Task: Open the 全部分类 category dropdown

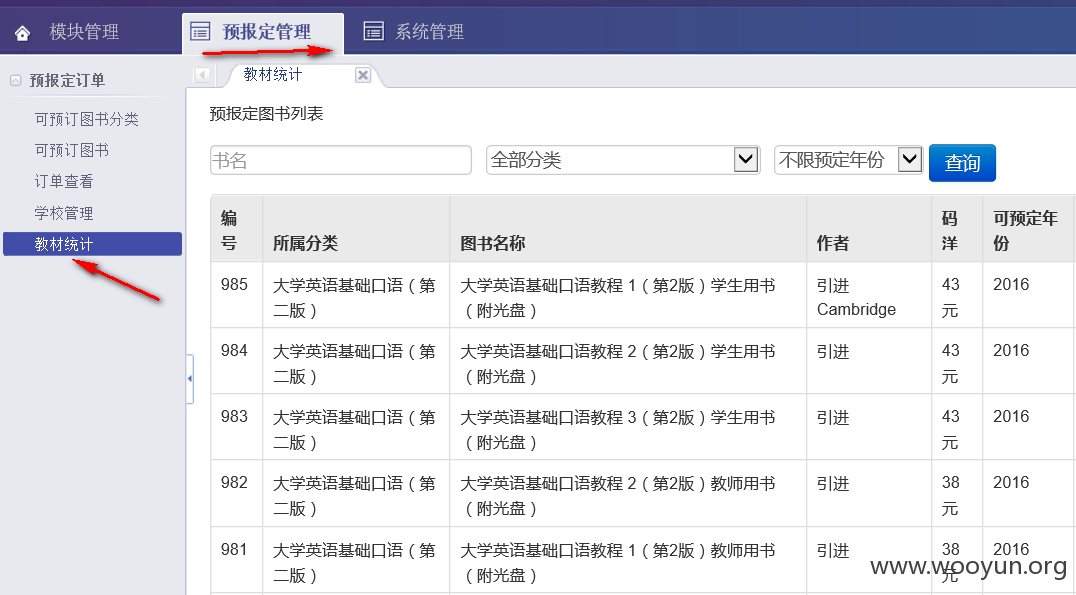Action: (623, 160)
